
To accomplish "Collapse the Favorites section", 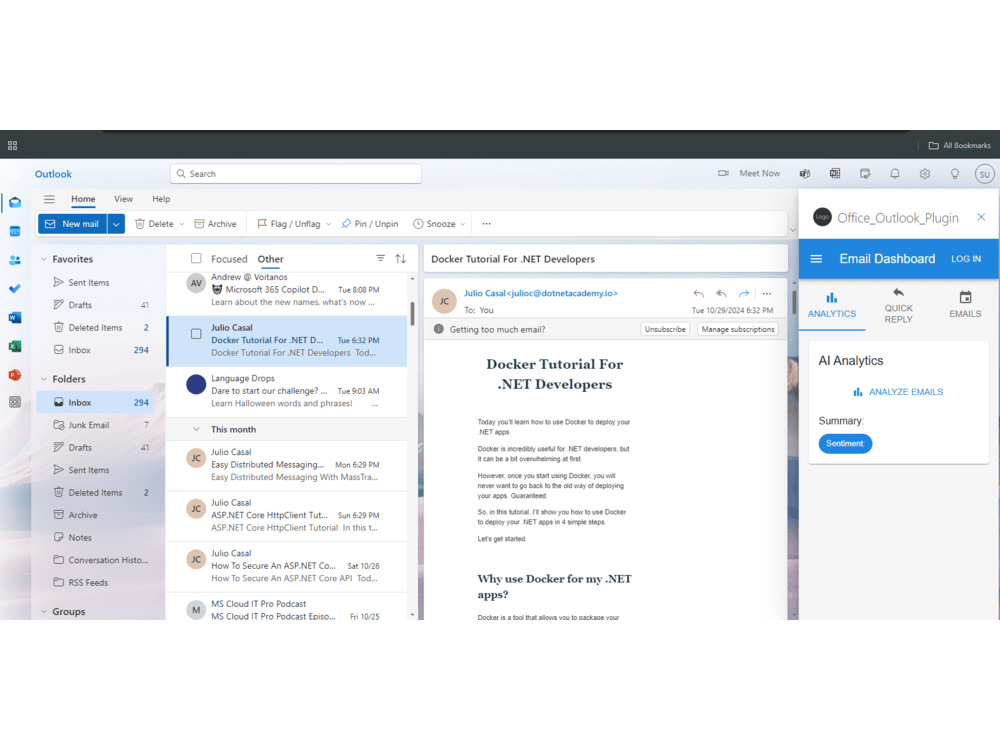I will click(x=44, y=259).
